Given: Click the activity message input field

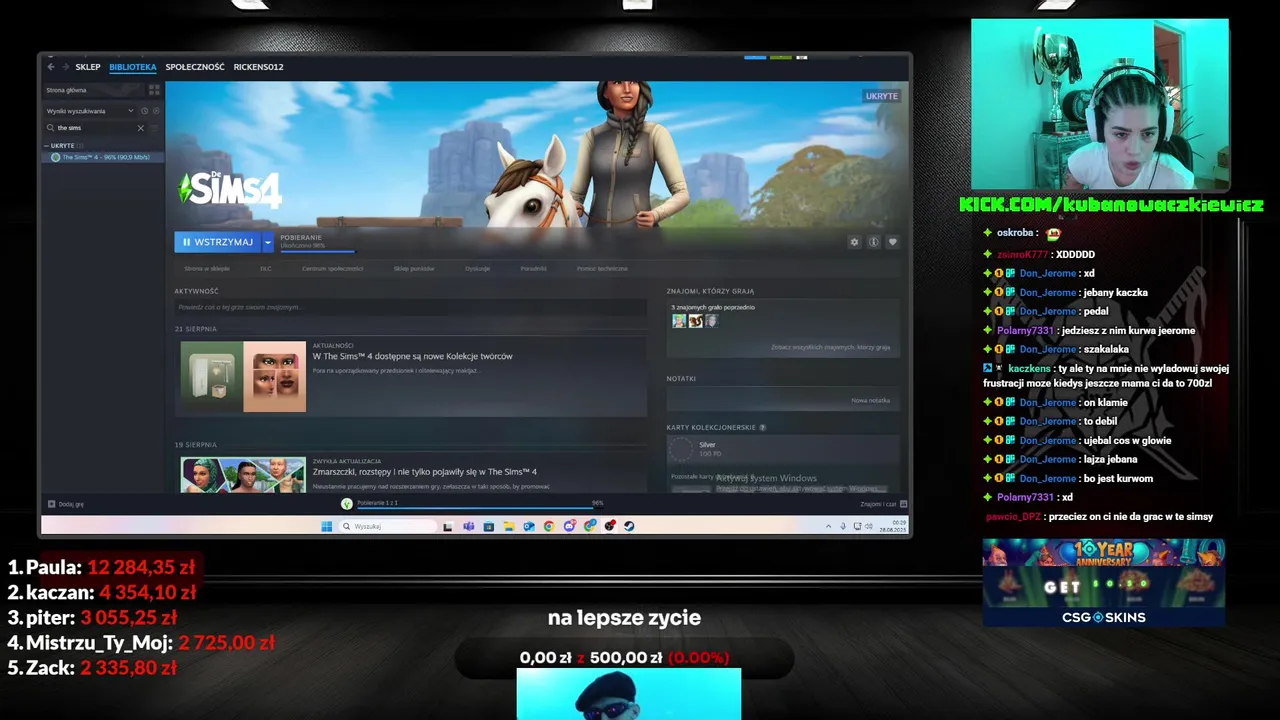Looking at the screenshot, I should click(x=410, y=307).
